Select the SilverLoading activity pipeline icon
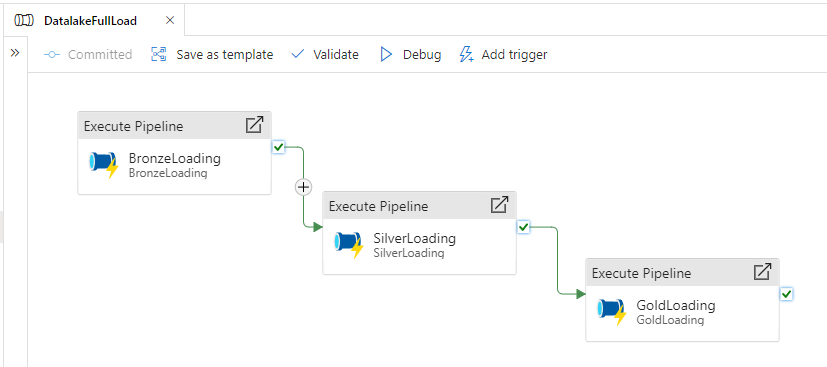827x367 pixels. (349, 245)
